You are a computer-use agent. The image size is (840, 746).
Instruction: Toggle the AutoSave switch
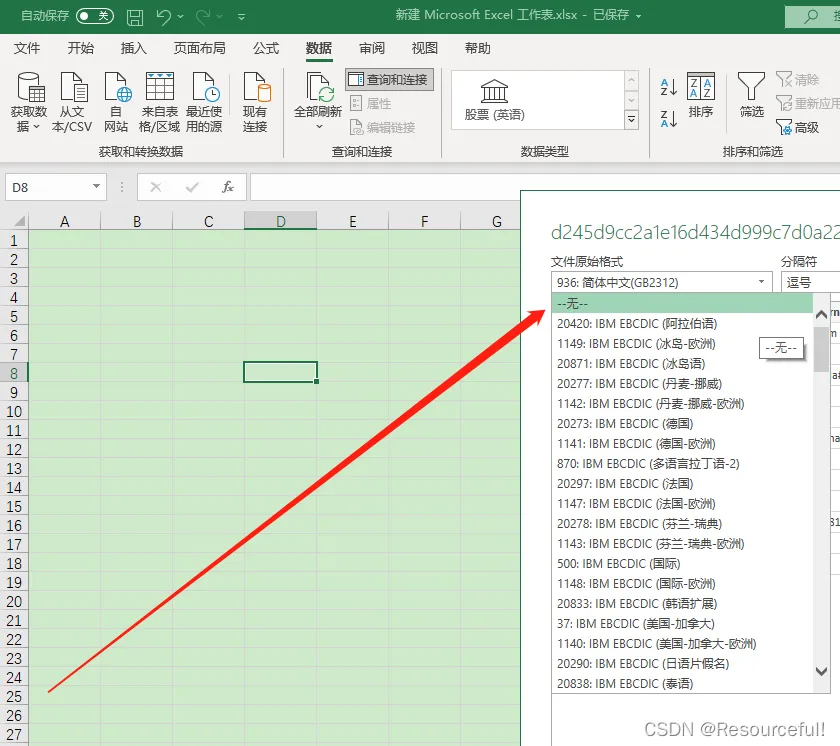(95, 16)
